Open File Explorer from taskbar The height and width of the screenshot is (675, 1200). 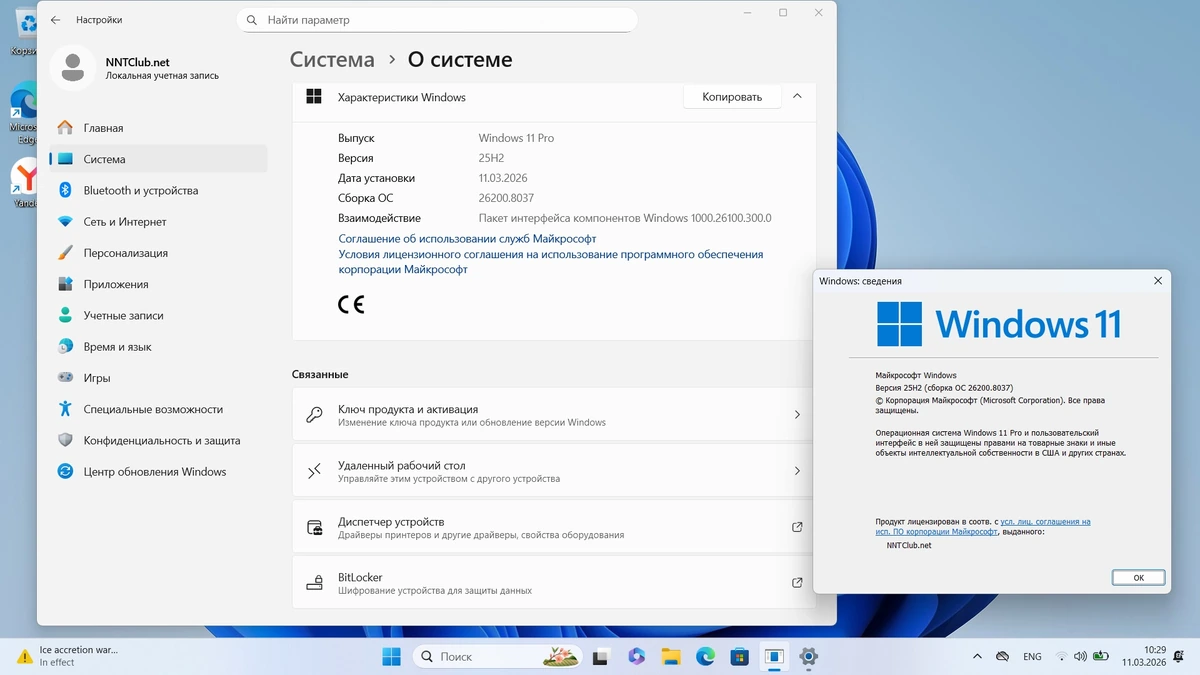[x=671, y=657]
